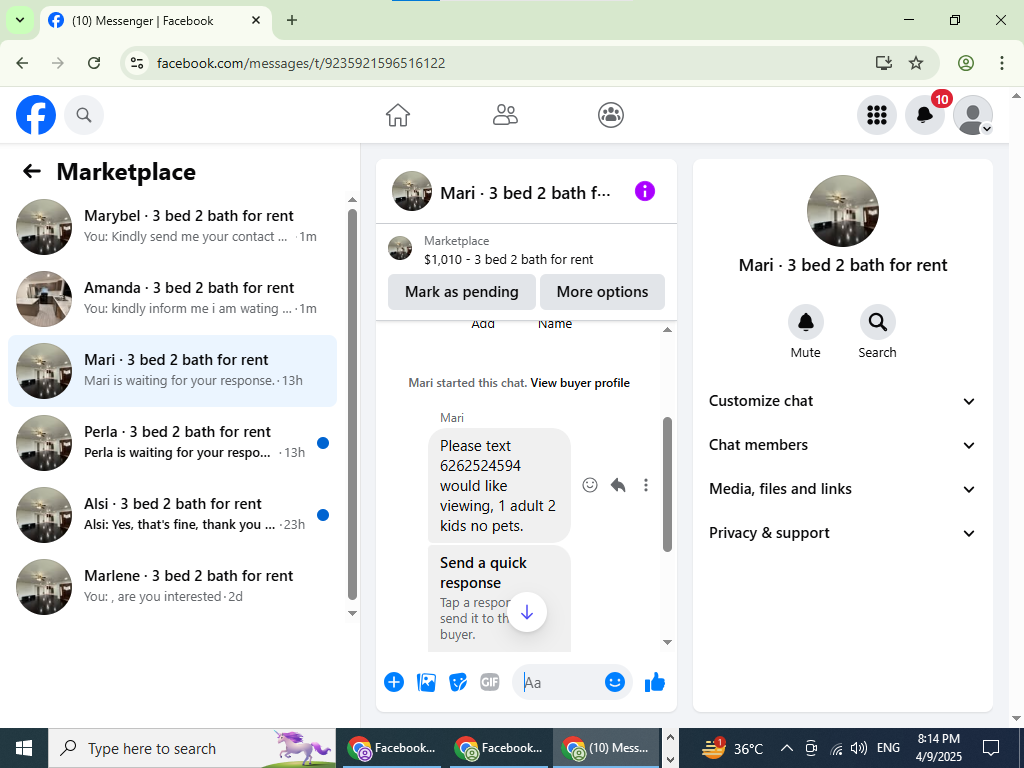Open Alsi's unread conversation
The image size is (1024, 768).
pos(172,514)
